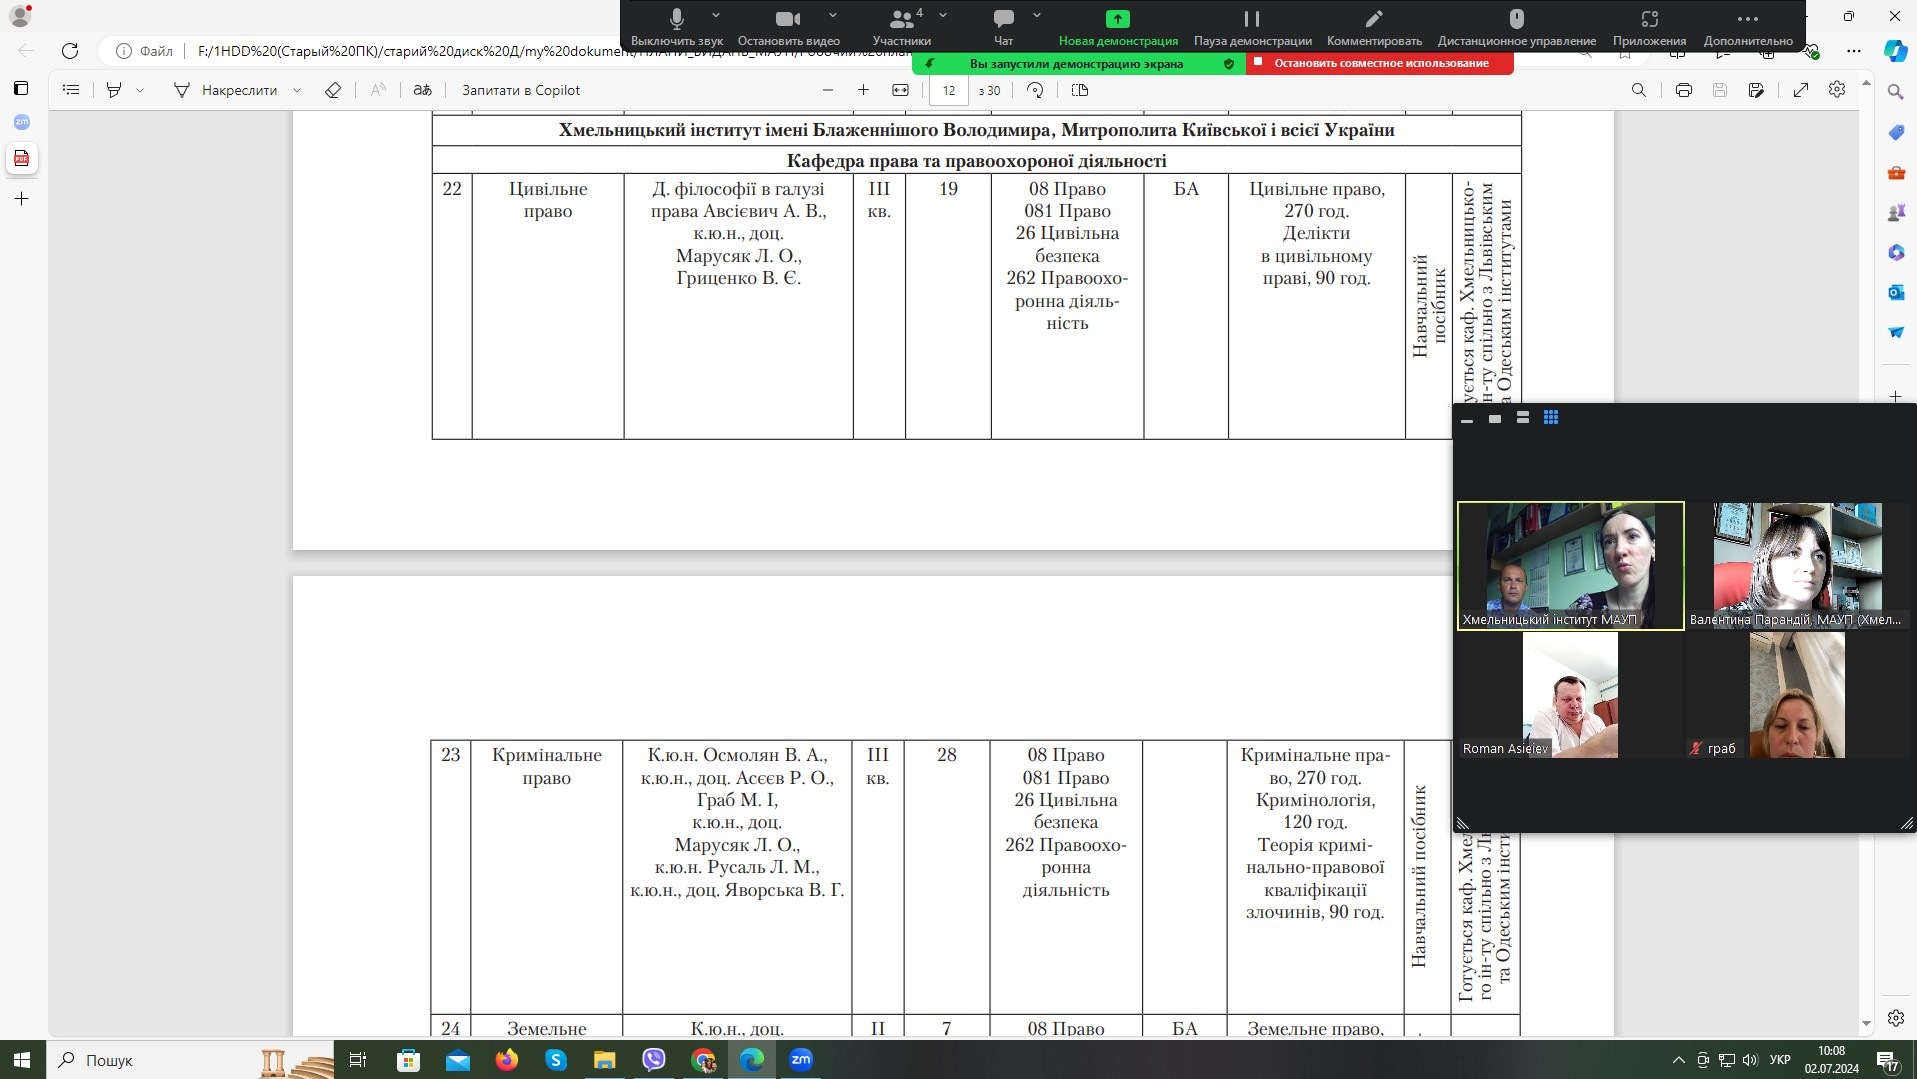1917x1079 pixels.
Task: Rotate the PDF page
Action: (1035, 90)
